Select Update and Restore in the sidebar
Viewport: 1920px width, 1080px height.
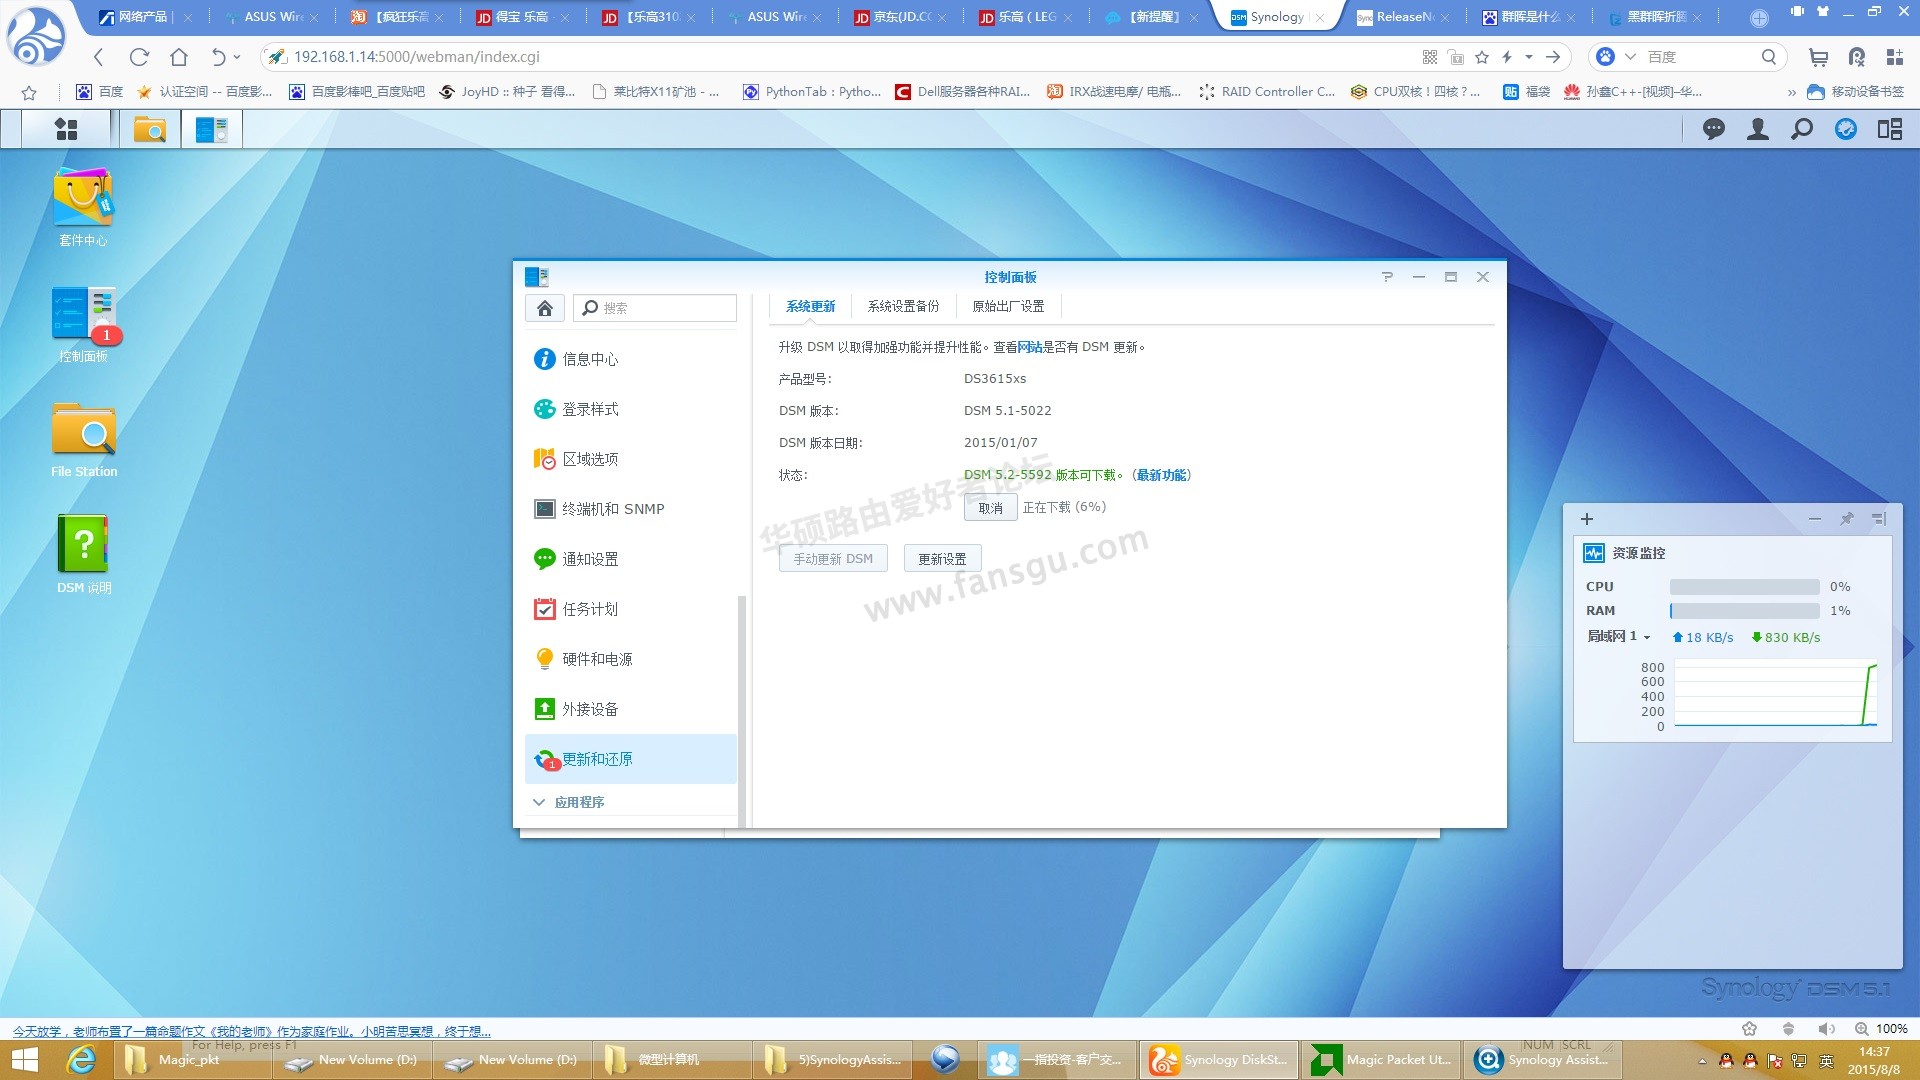tap(631, 759)
